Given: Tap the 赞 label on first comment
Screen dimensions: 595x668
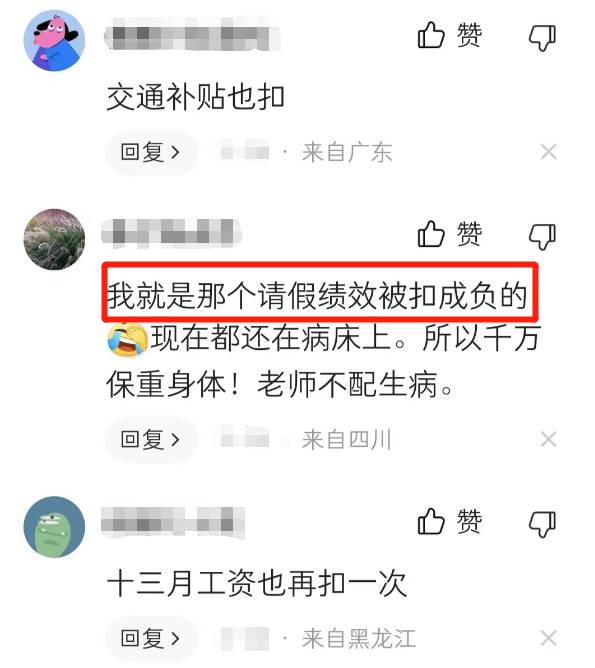Looking at the screenshot, I should point(469,35).
